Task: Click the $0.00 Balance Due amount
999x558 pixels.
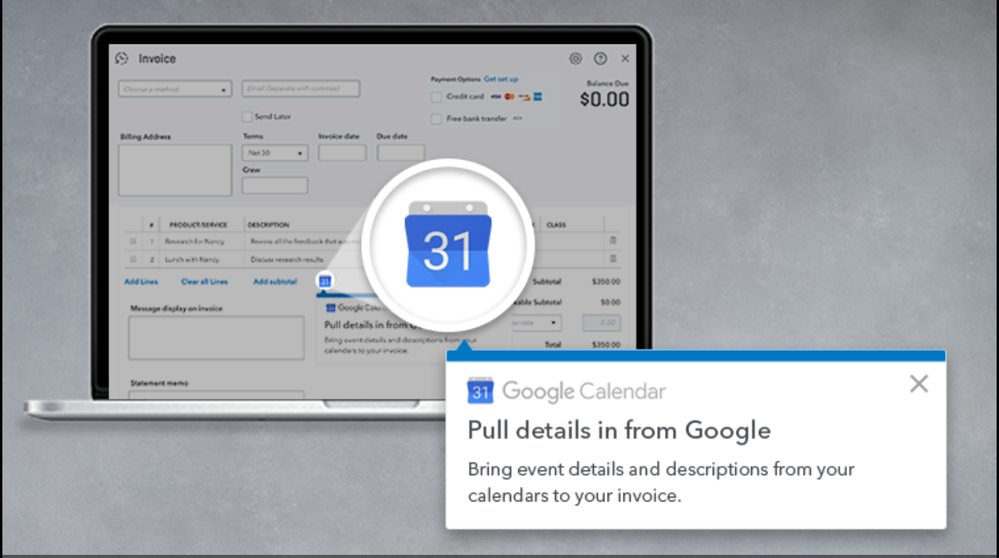Action: click(605, 99)
